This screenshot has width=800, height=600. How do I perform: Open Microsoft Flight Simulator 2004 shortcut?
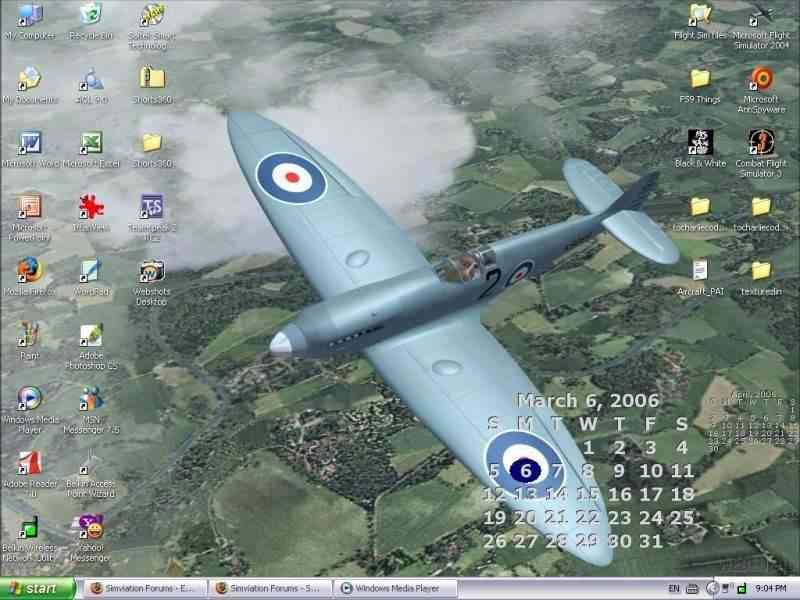point(761,16)
